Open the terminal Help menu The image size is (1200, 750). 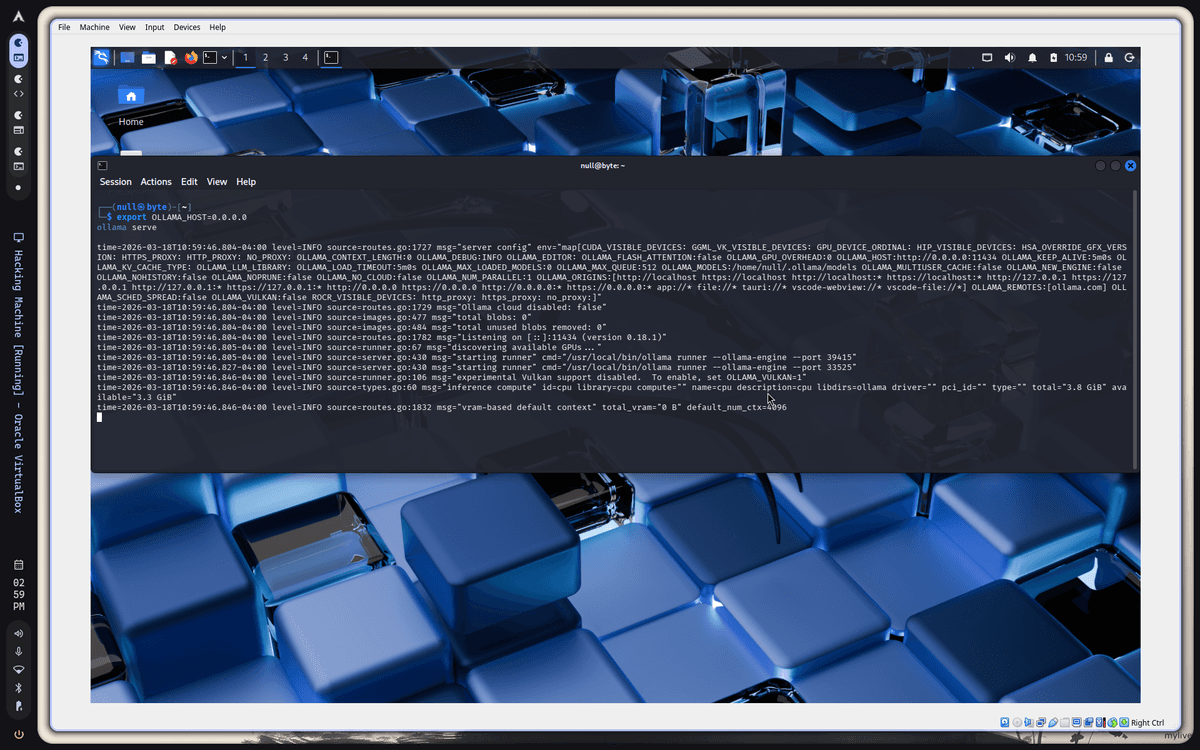point(246,182)
